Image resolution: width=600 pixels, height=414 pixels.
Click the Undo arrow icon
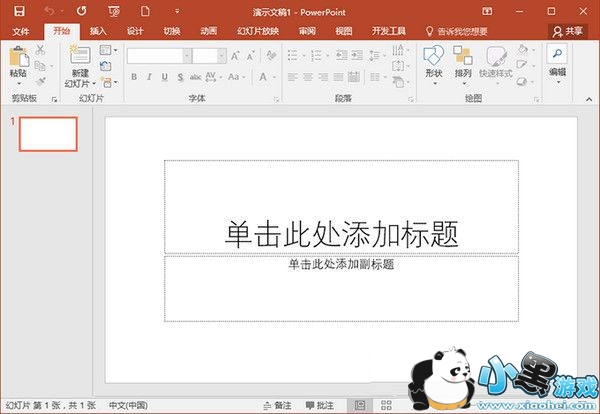click(x=49, y=10)
